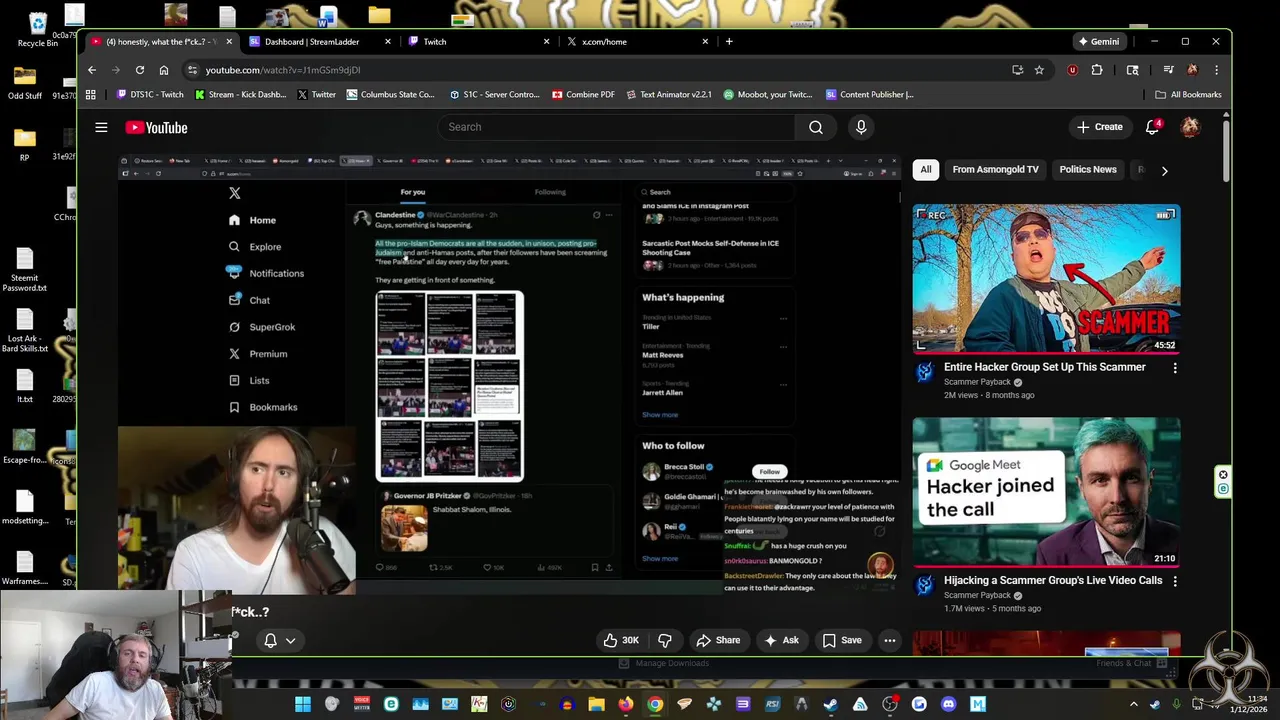Close the YouTube tab
Screen dimensions: 1280x720
click(229, 42)
